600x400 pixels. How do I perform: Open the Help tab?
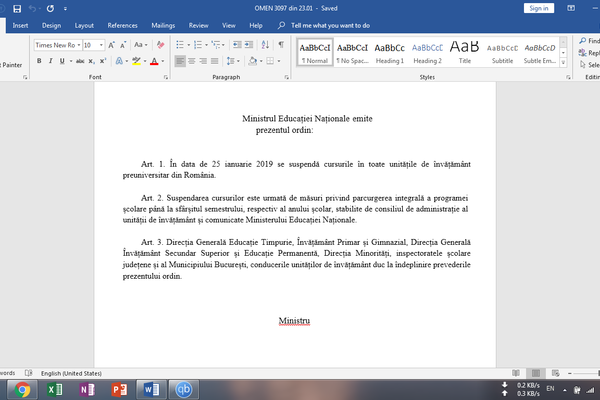coord(256,26)
